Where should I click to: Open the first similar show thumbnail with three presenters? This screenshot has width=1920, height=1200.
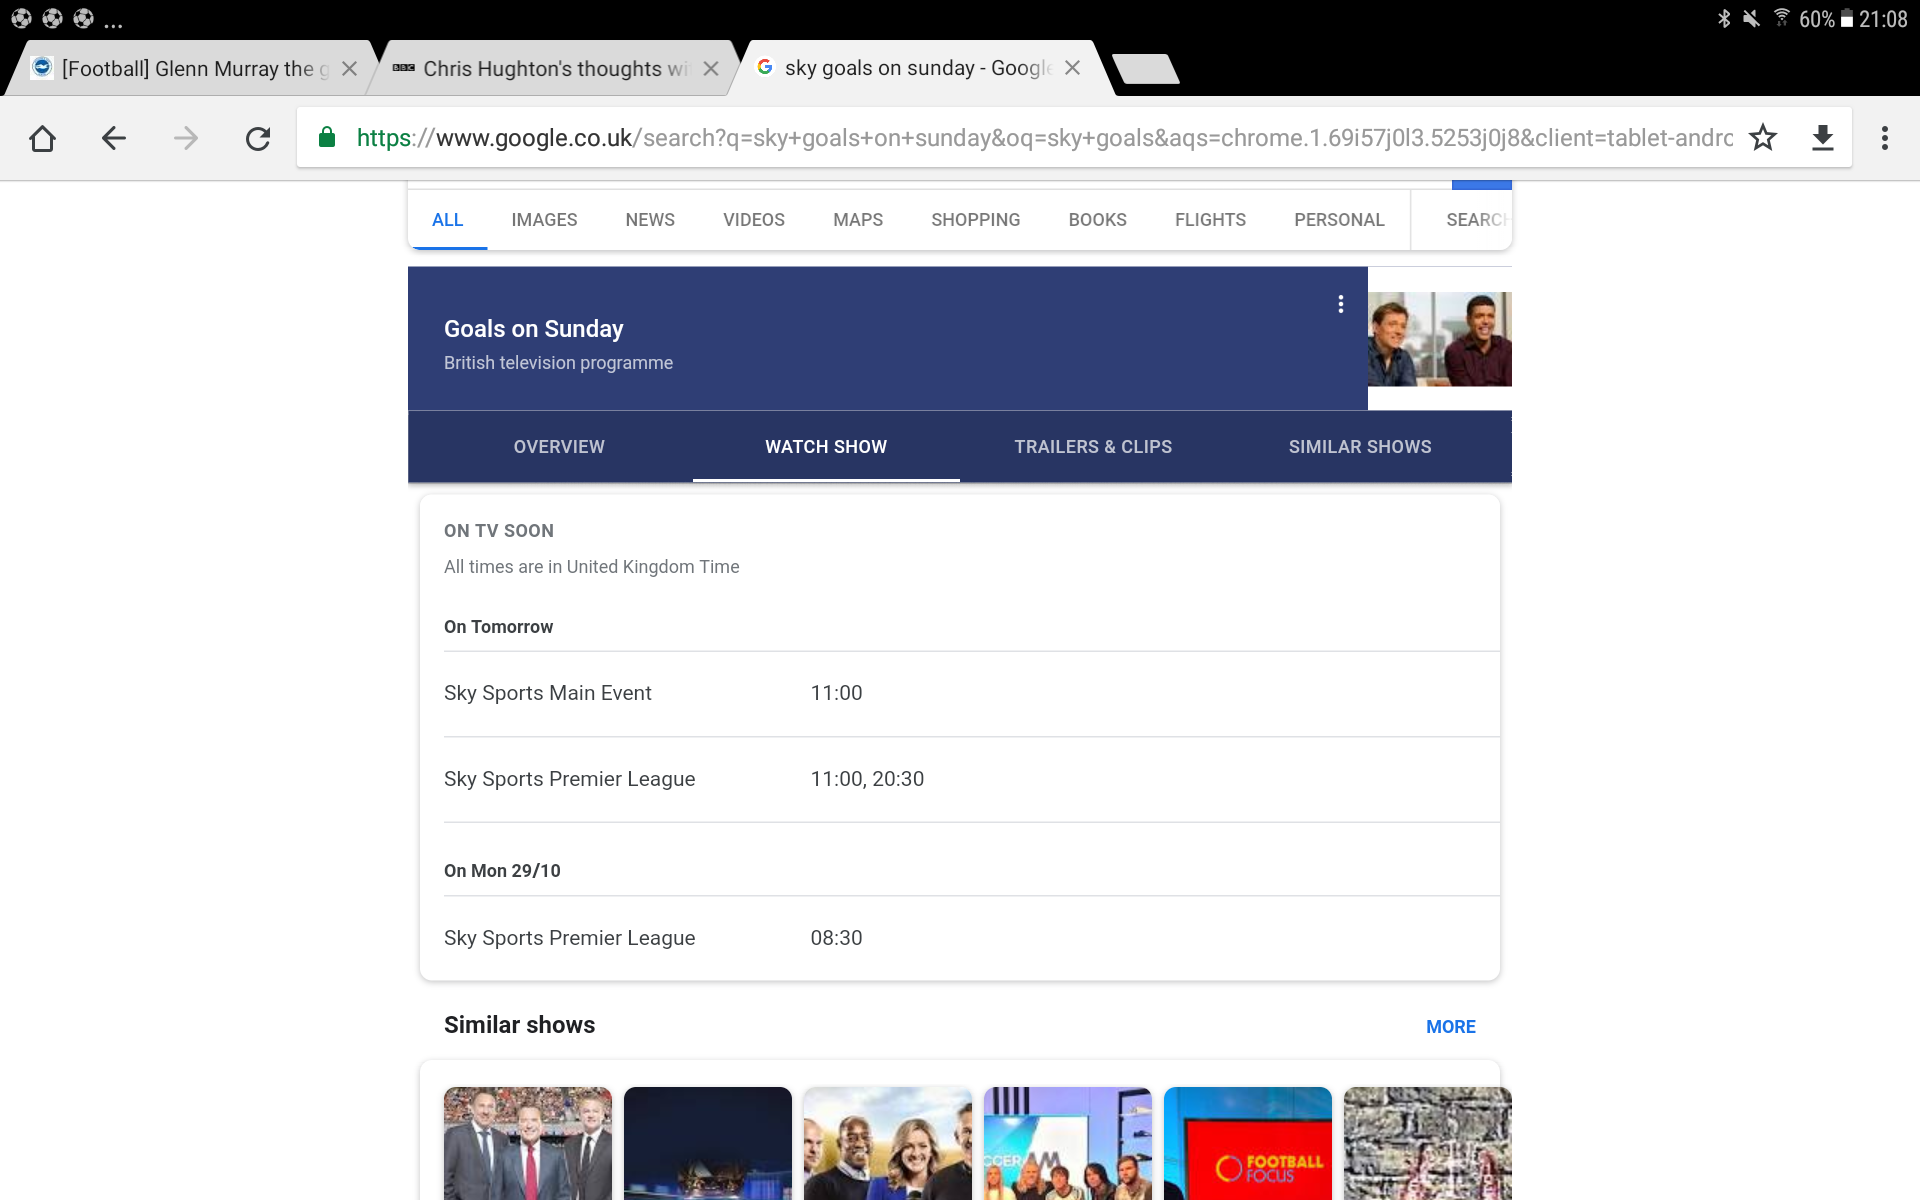click(528, 1143)
